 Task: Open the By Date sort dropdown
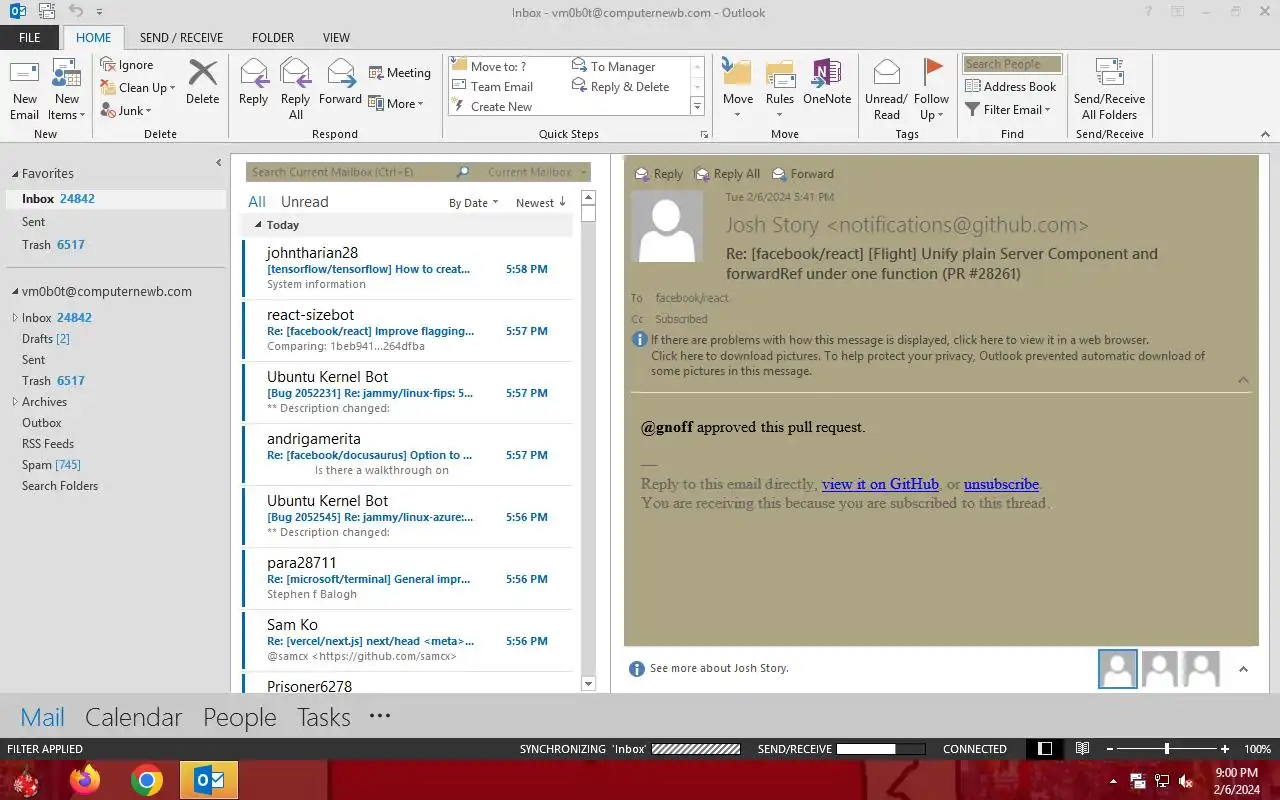click(x=473, y=203)
